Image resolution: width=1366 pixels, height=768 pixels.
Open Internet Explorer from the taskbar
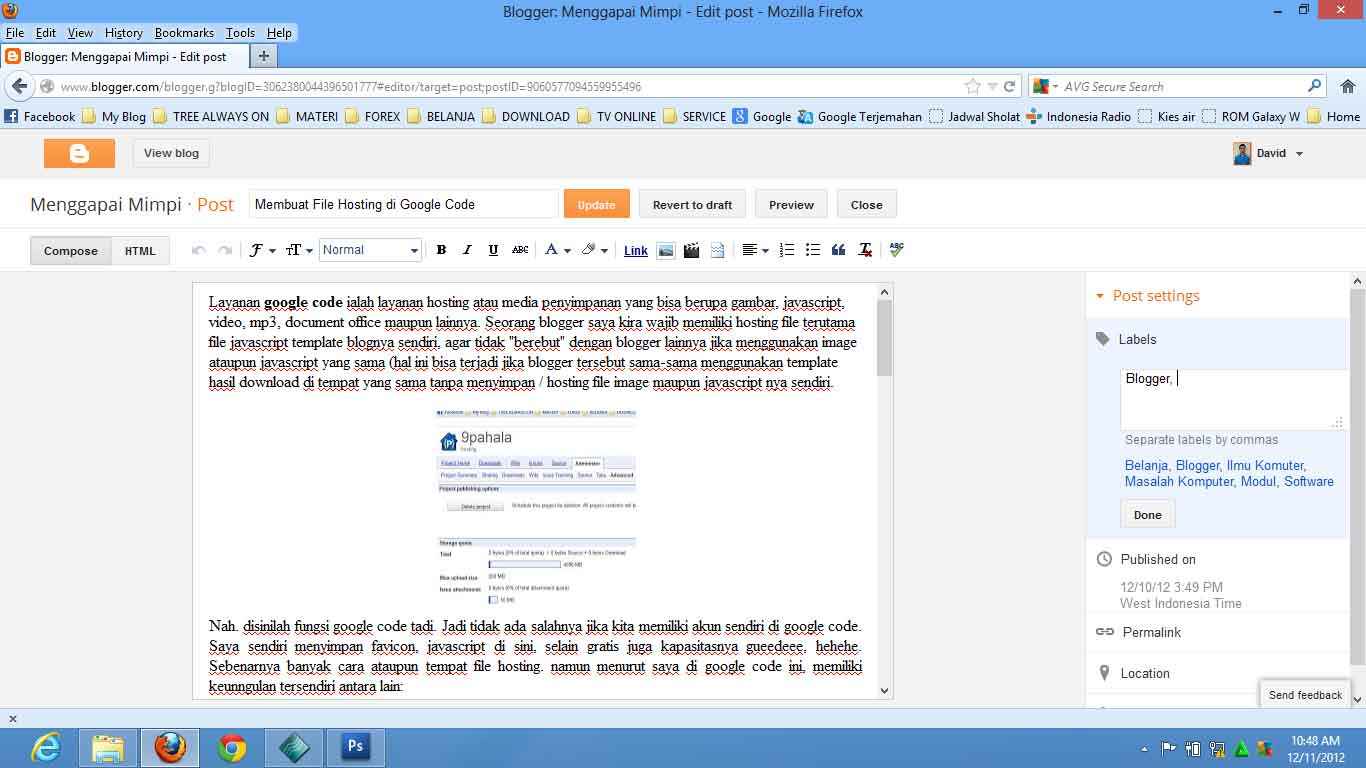tap(46, 747)
